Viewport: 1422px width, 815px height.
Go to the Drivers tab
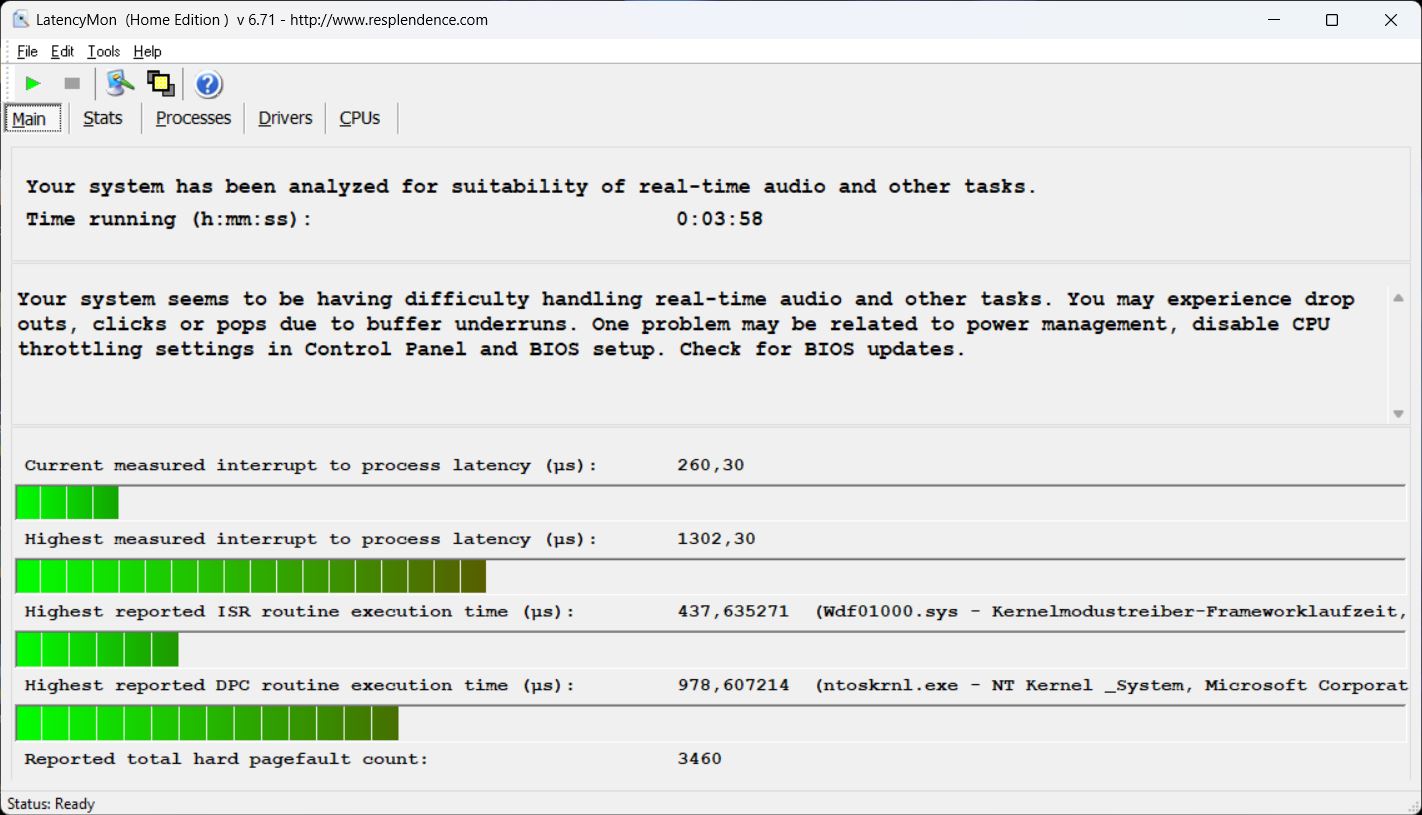(x=285, y=118)
